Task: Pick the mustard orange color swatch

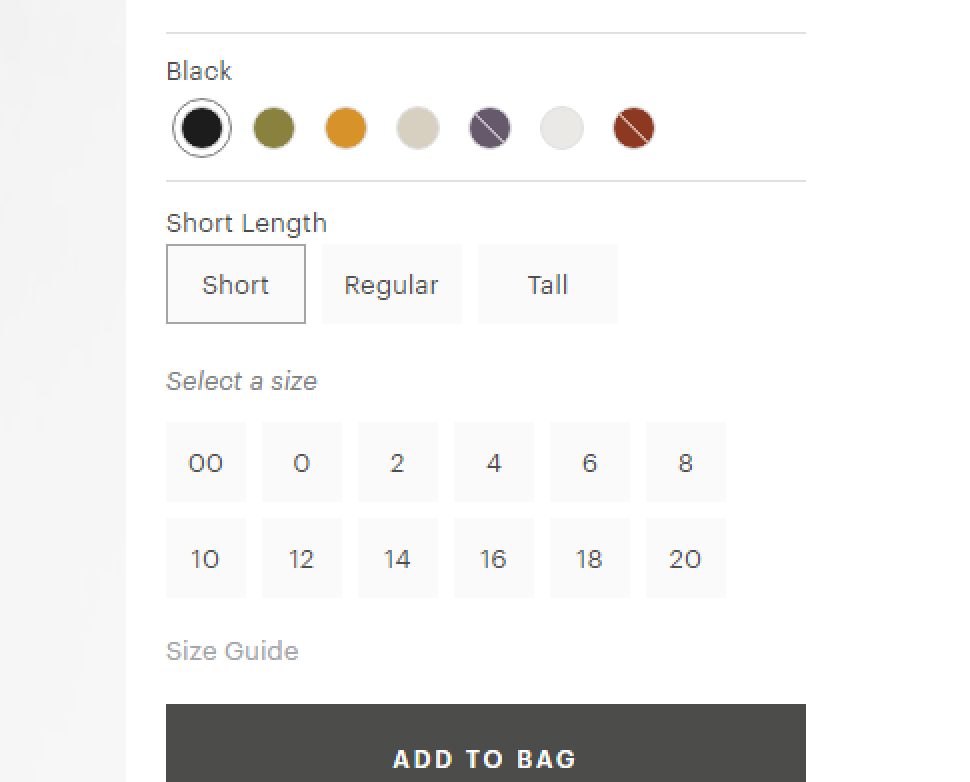Action: click(346, 128)
